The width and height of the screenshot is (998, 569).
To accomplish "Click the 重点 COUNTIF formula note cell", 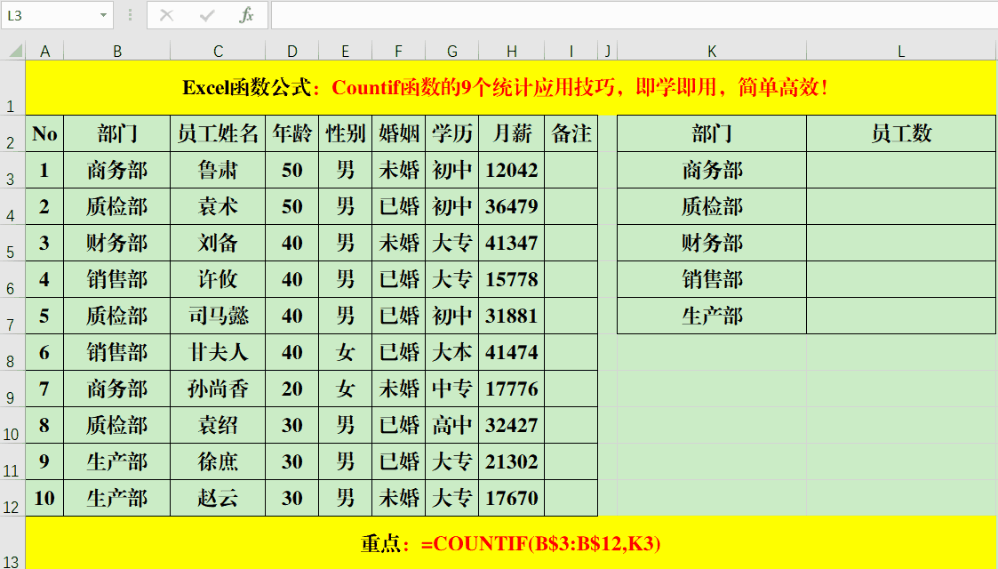I will coord(511,543).
